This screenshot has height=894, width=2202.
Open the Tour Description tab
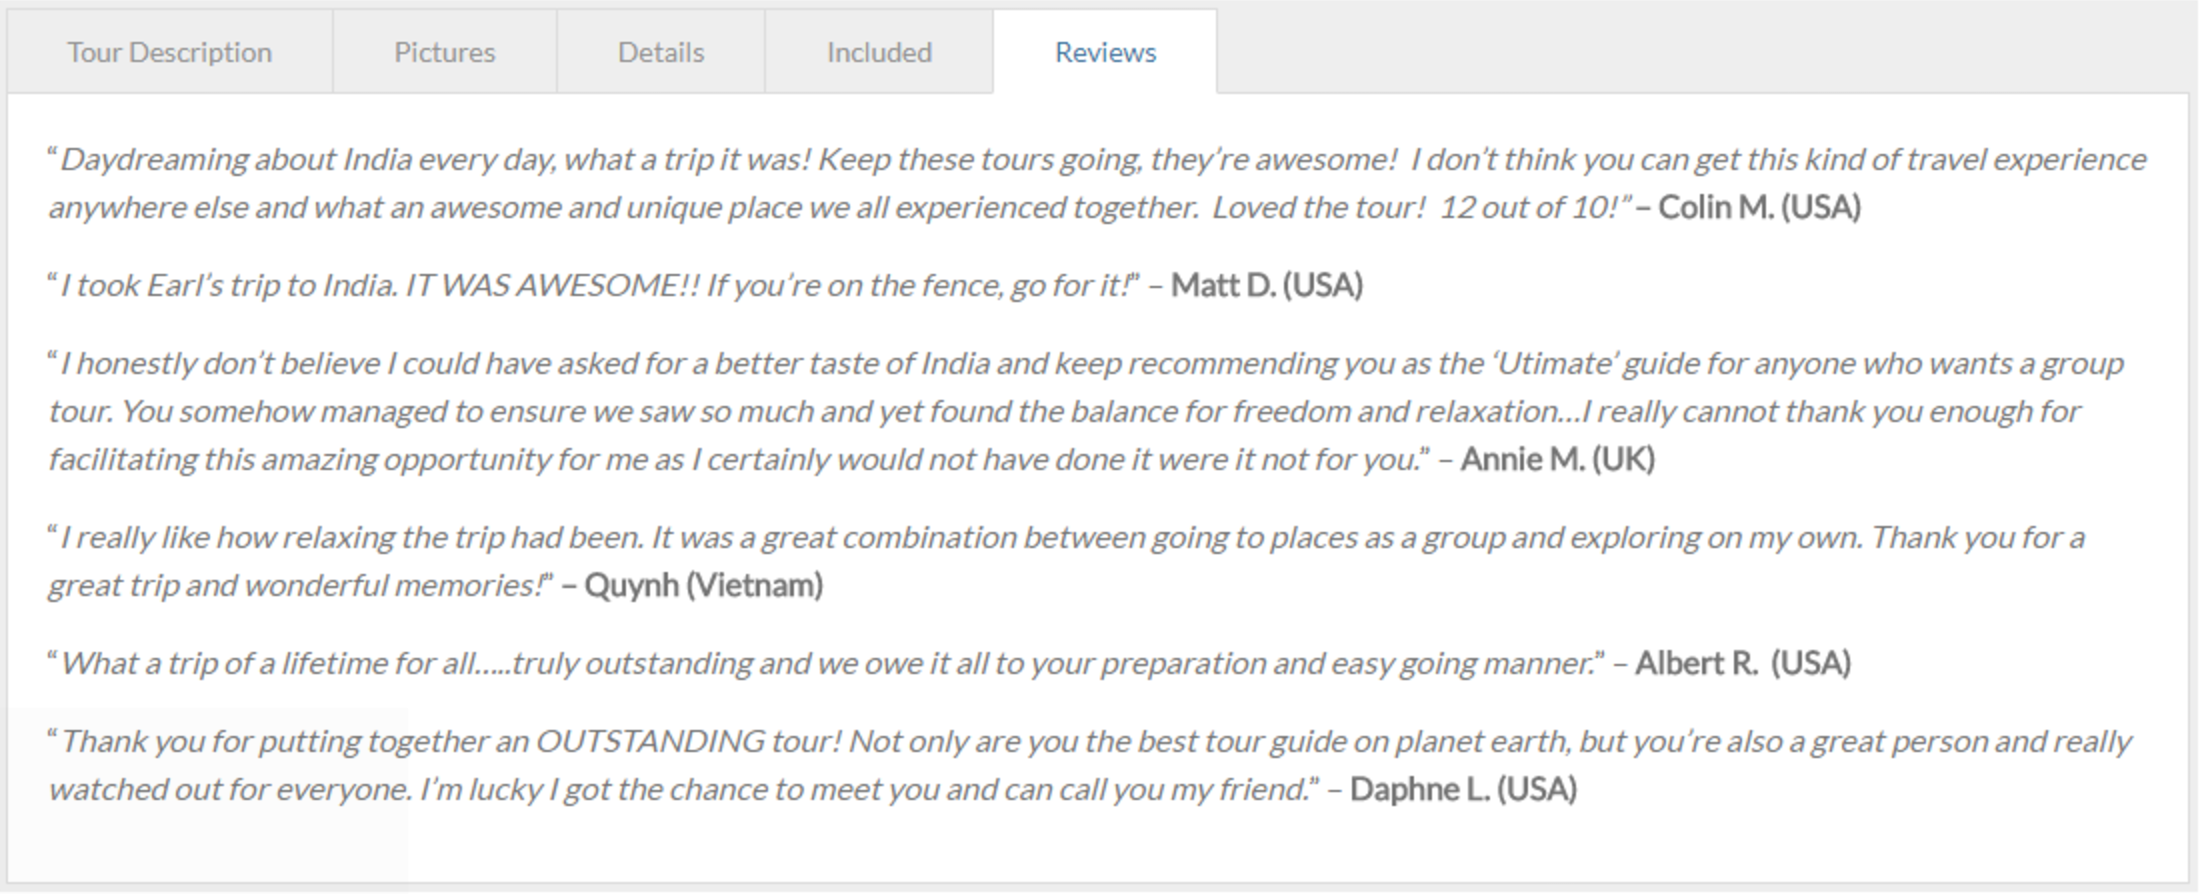(x=170, y=52)
